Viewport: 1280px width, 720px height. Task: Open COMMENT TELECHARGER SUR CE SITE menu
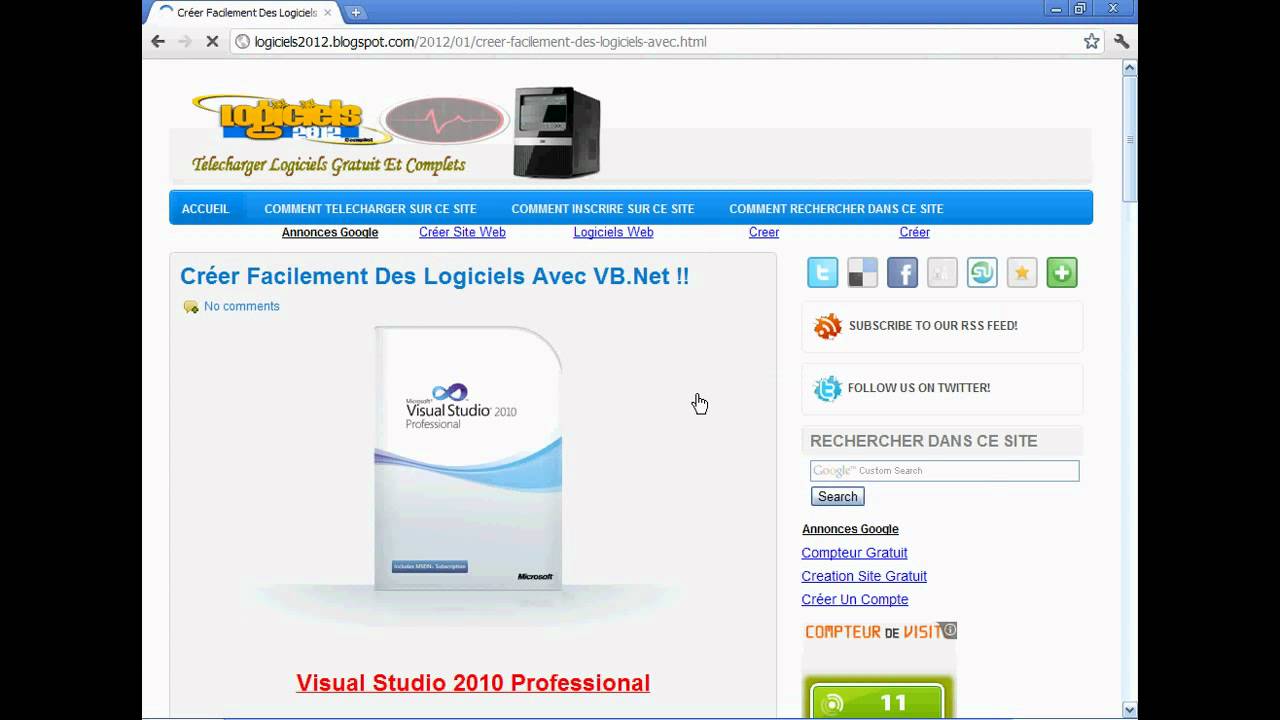point(370,209)
